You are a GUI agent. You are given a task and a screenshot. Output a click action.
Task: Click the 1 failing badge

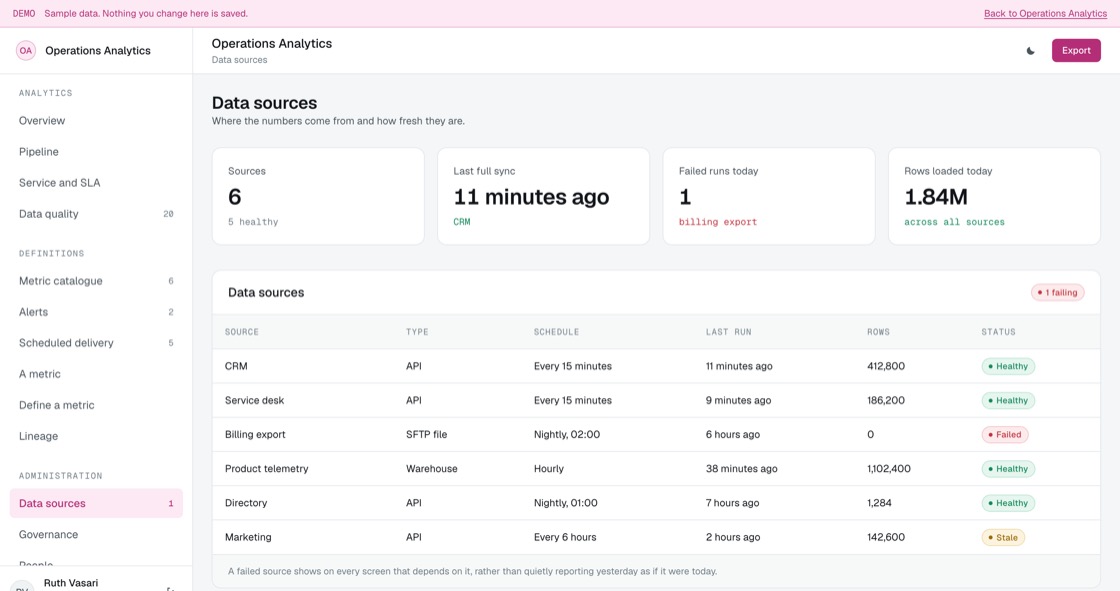(1057, 292)
